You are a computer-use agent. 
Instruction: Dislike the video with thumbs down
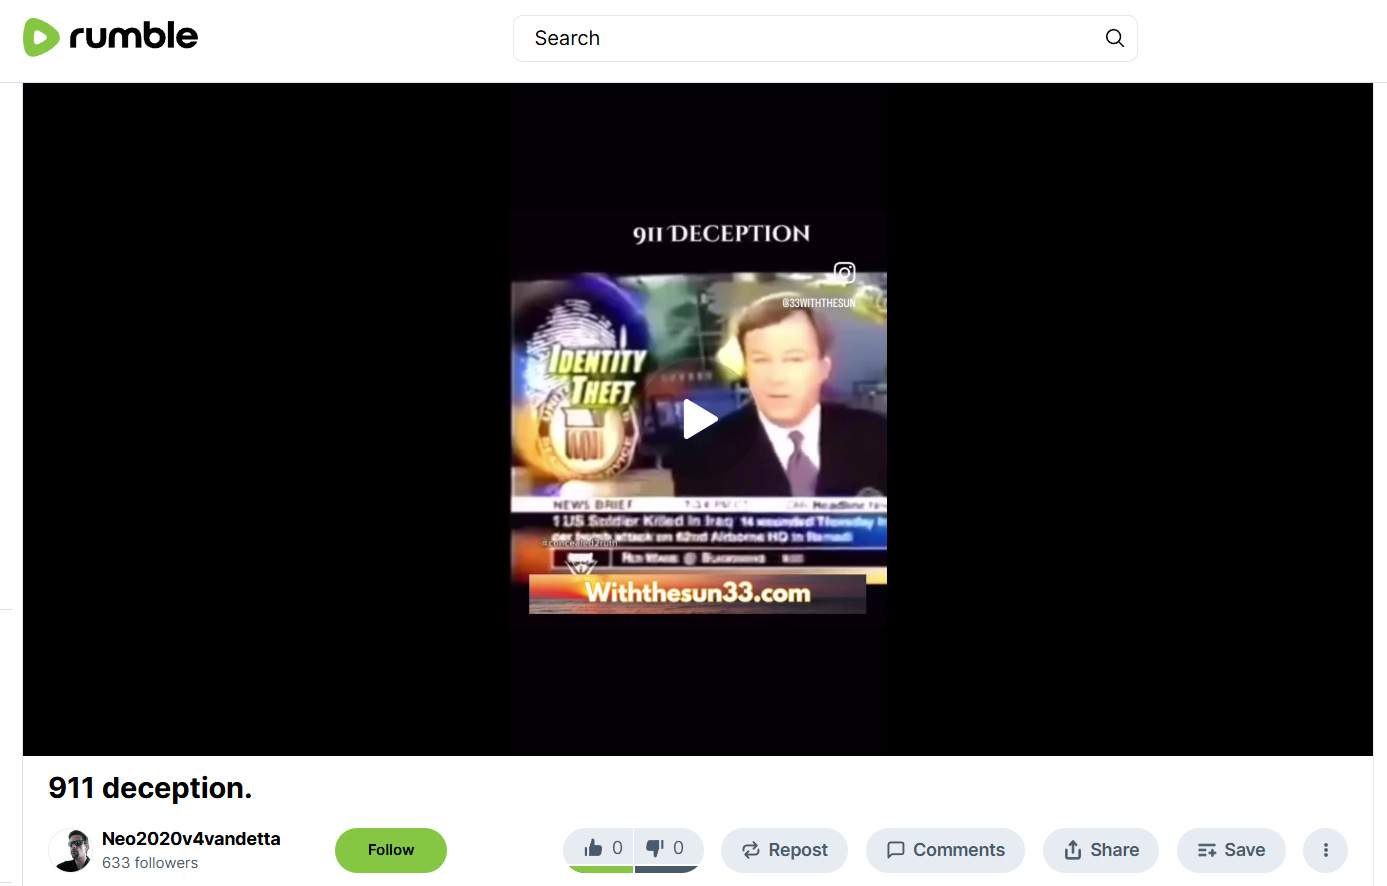pos(668,849)
